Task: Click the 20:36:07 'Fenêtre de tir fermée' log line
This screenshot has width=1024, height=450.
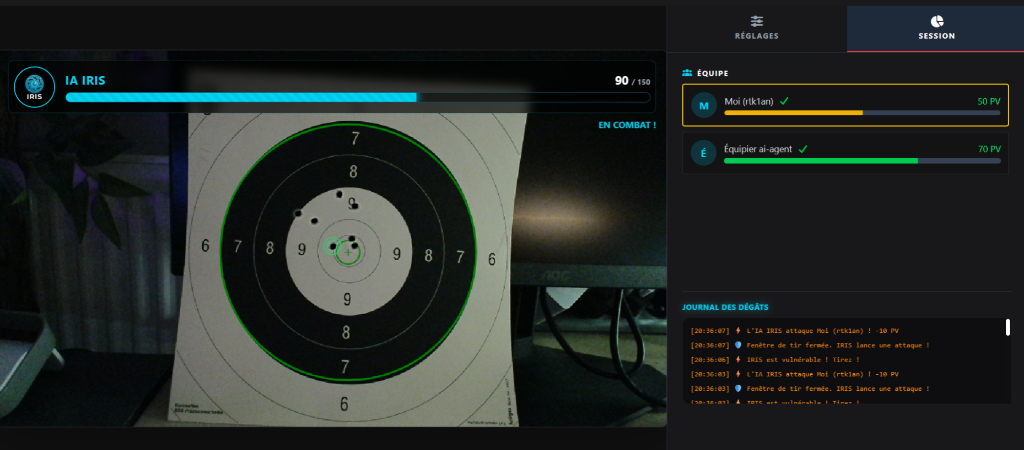Action: [810, 345]
